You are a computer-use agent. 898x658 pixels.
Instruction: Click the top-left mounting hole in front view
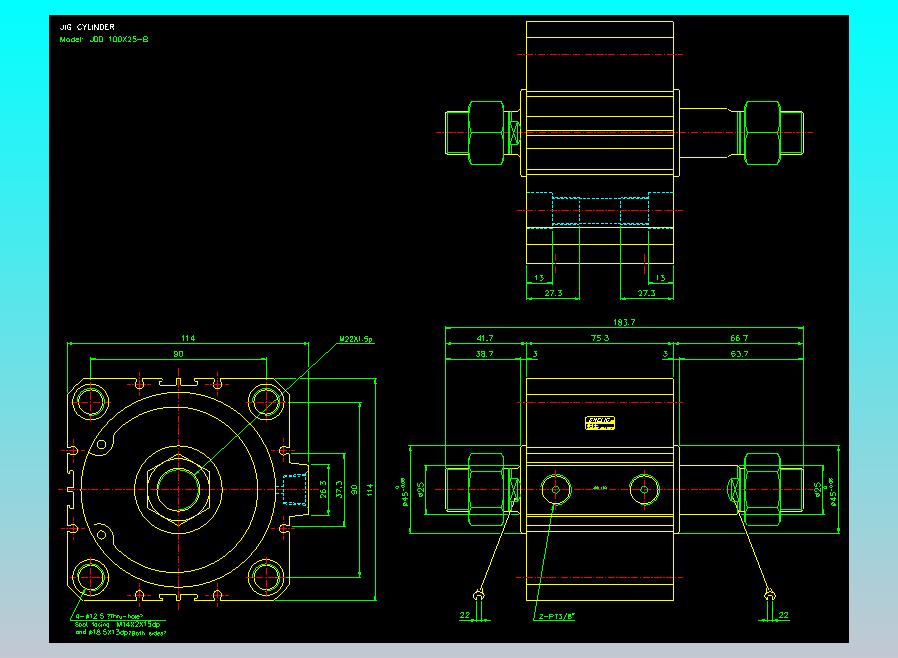92,400
